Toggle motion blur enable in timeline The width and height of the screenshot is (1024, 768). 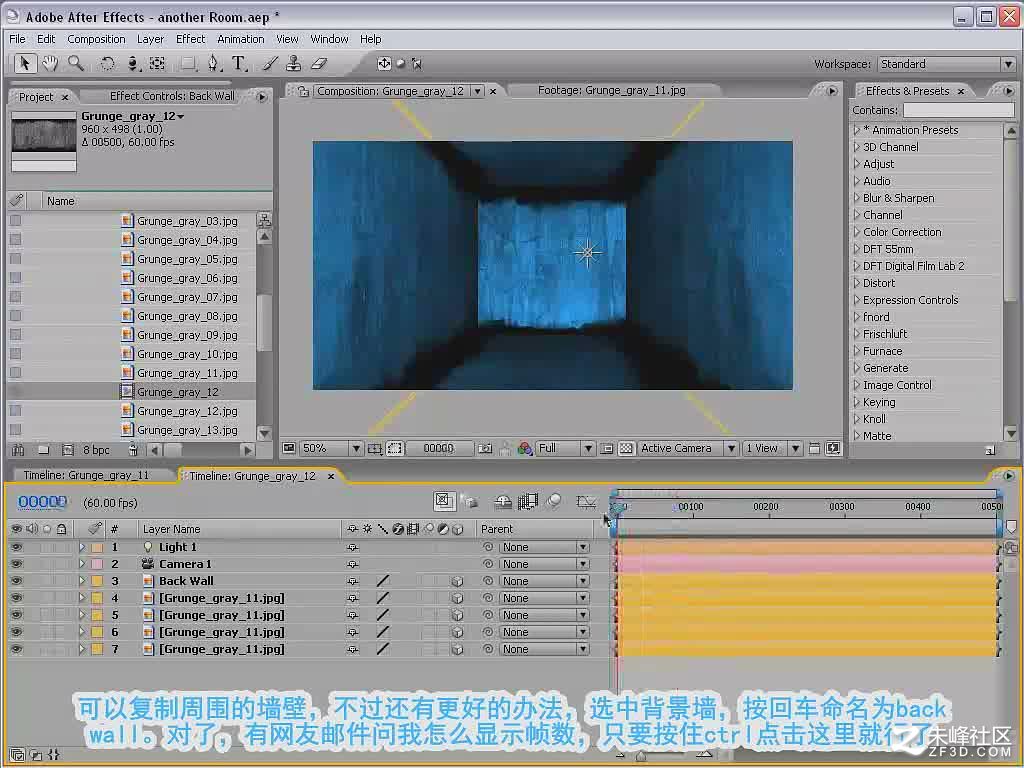pos(554,502)
